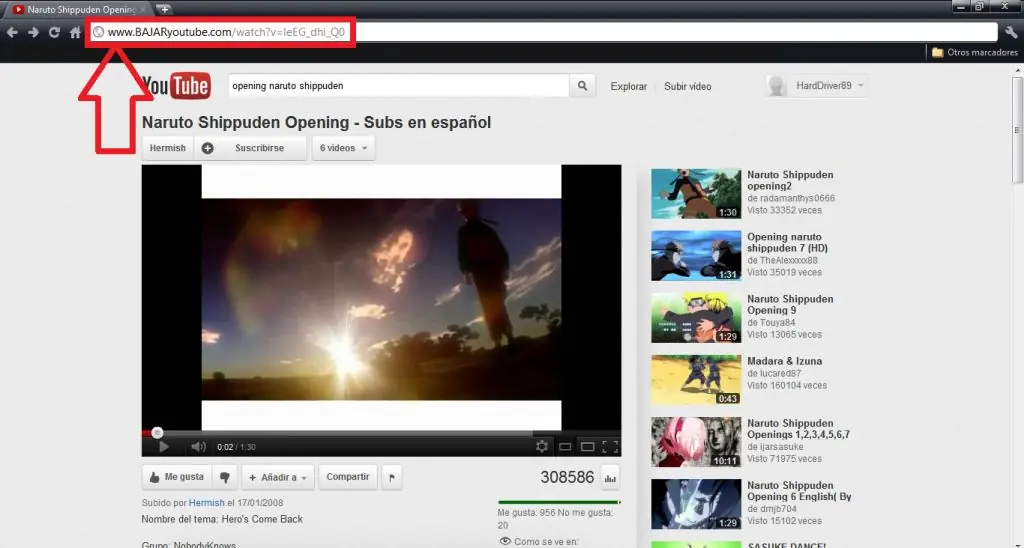The image size is (1024, 548).
Task: Open a new tab with the plus button
Action: (x=164, y=9)
